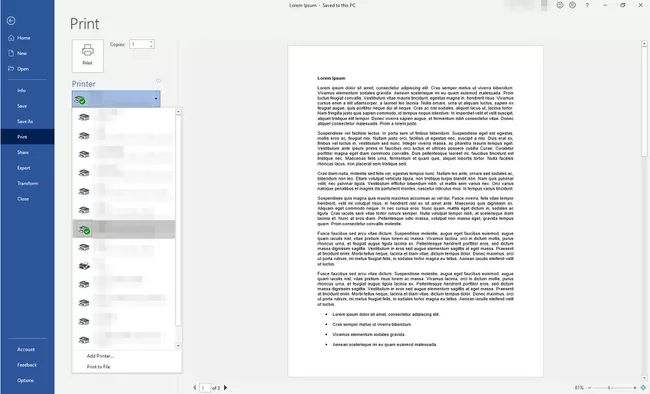The height and width of the screenshot is (394, 650).
Task: Go back using the circled back arrow
Action: [11, 21]
